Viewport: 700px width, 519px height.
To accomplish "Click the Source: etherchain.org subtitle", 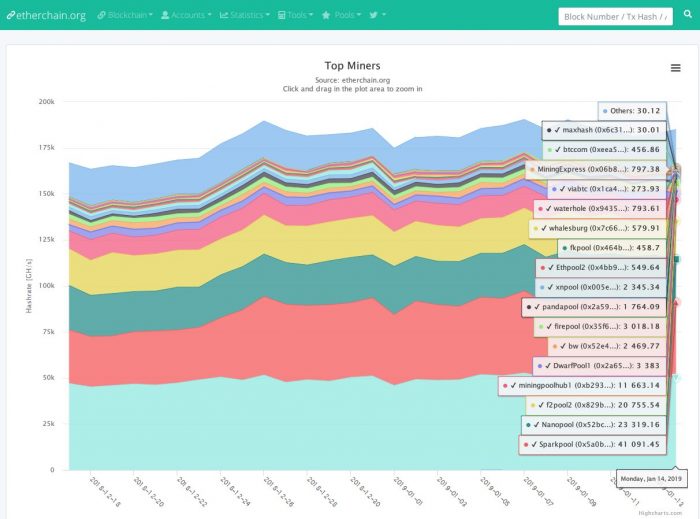I will (352, 80).
